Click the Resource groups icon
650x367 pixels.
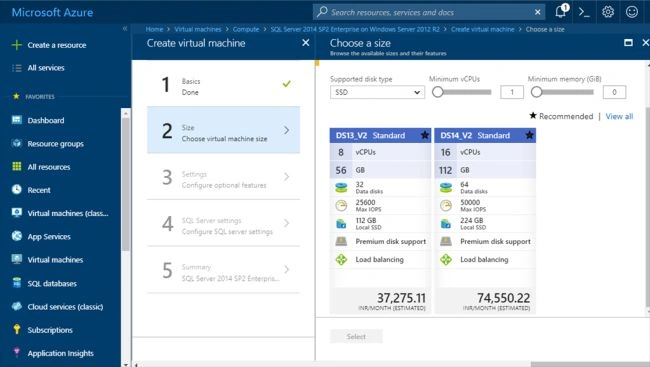tap(17, 143)
